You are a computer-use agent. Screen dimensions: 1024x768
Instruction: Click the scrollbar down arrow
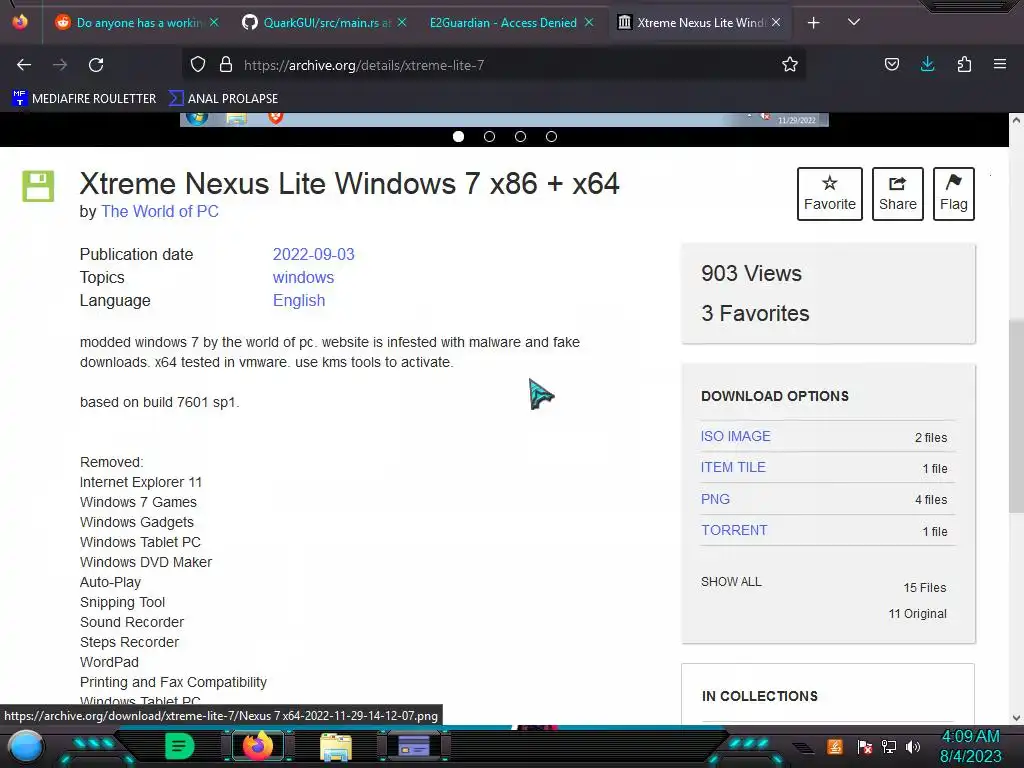tap(1016, 718)
